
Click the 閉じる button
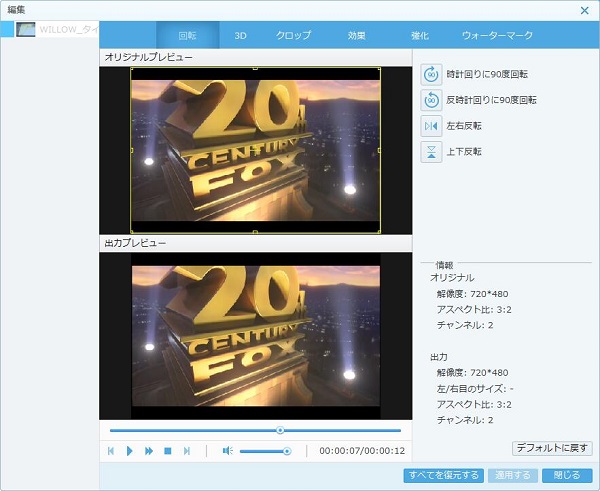pos(567,475)
